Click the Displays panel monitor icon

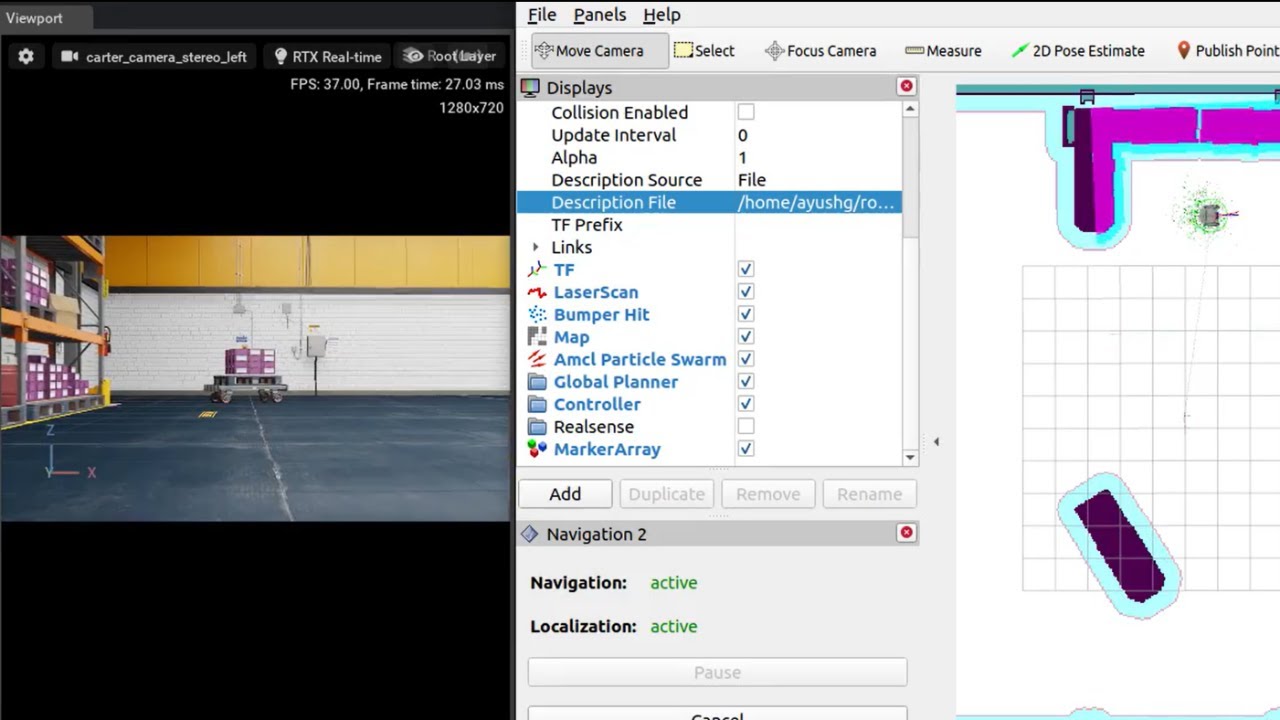coord(530,88)
